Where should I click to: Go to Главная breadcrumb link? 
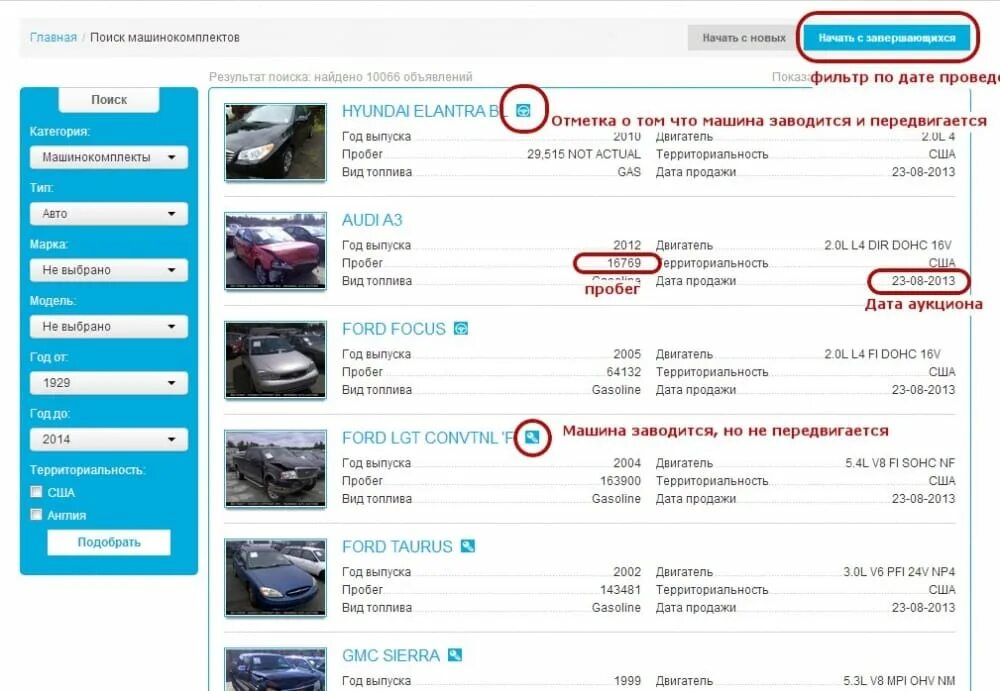pyautogui.click(x=53, y=38)
